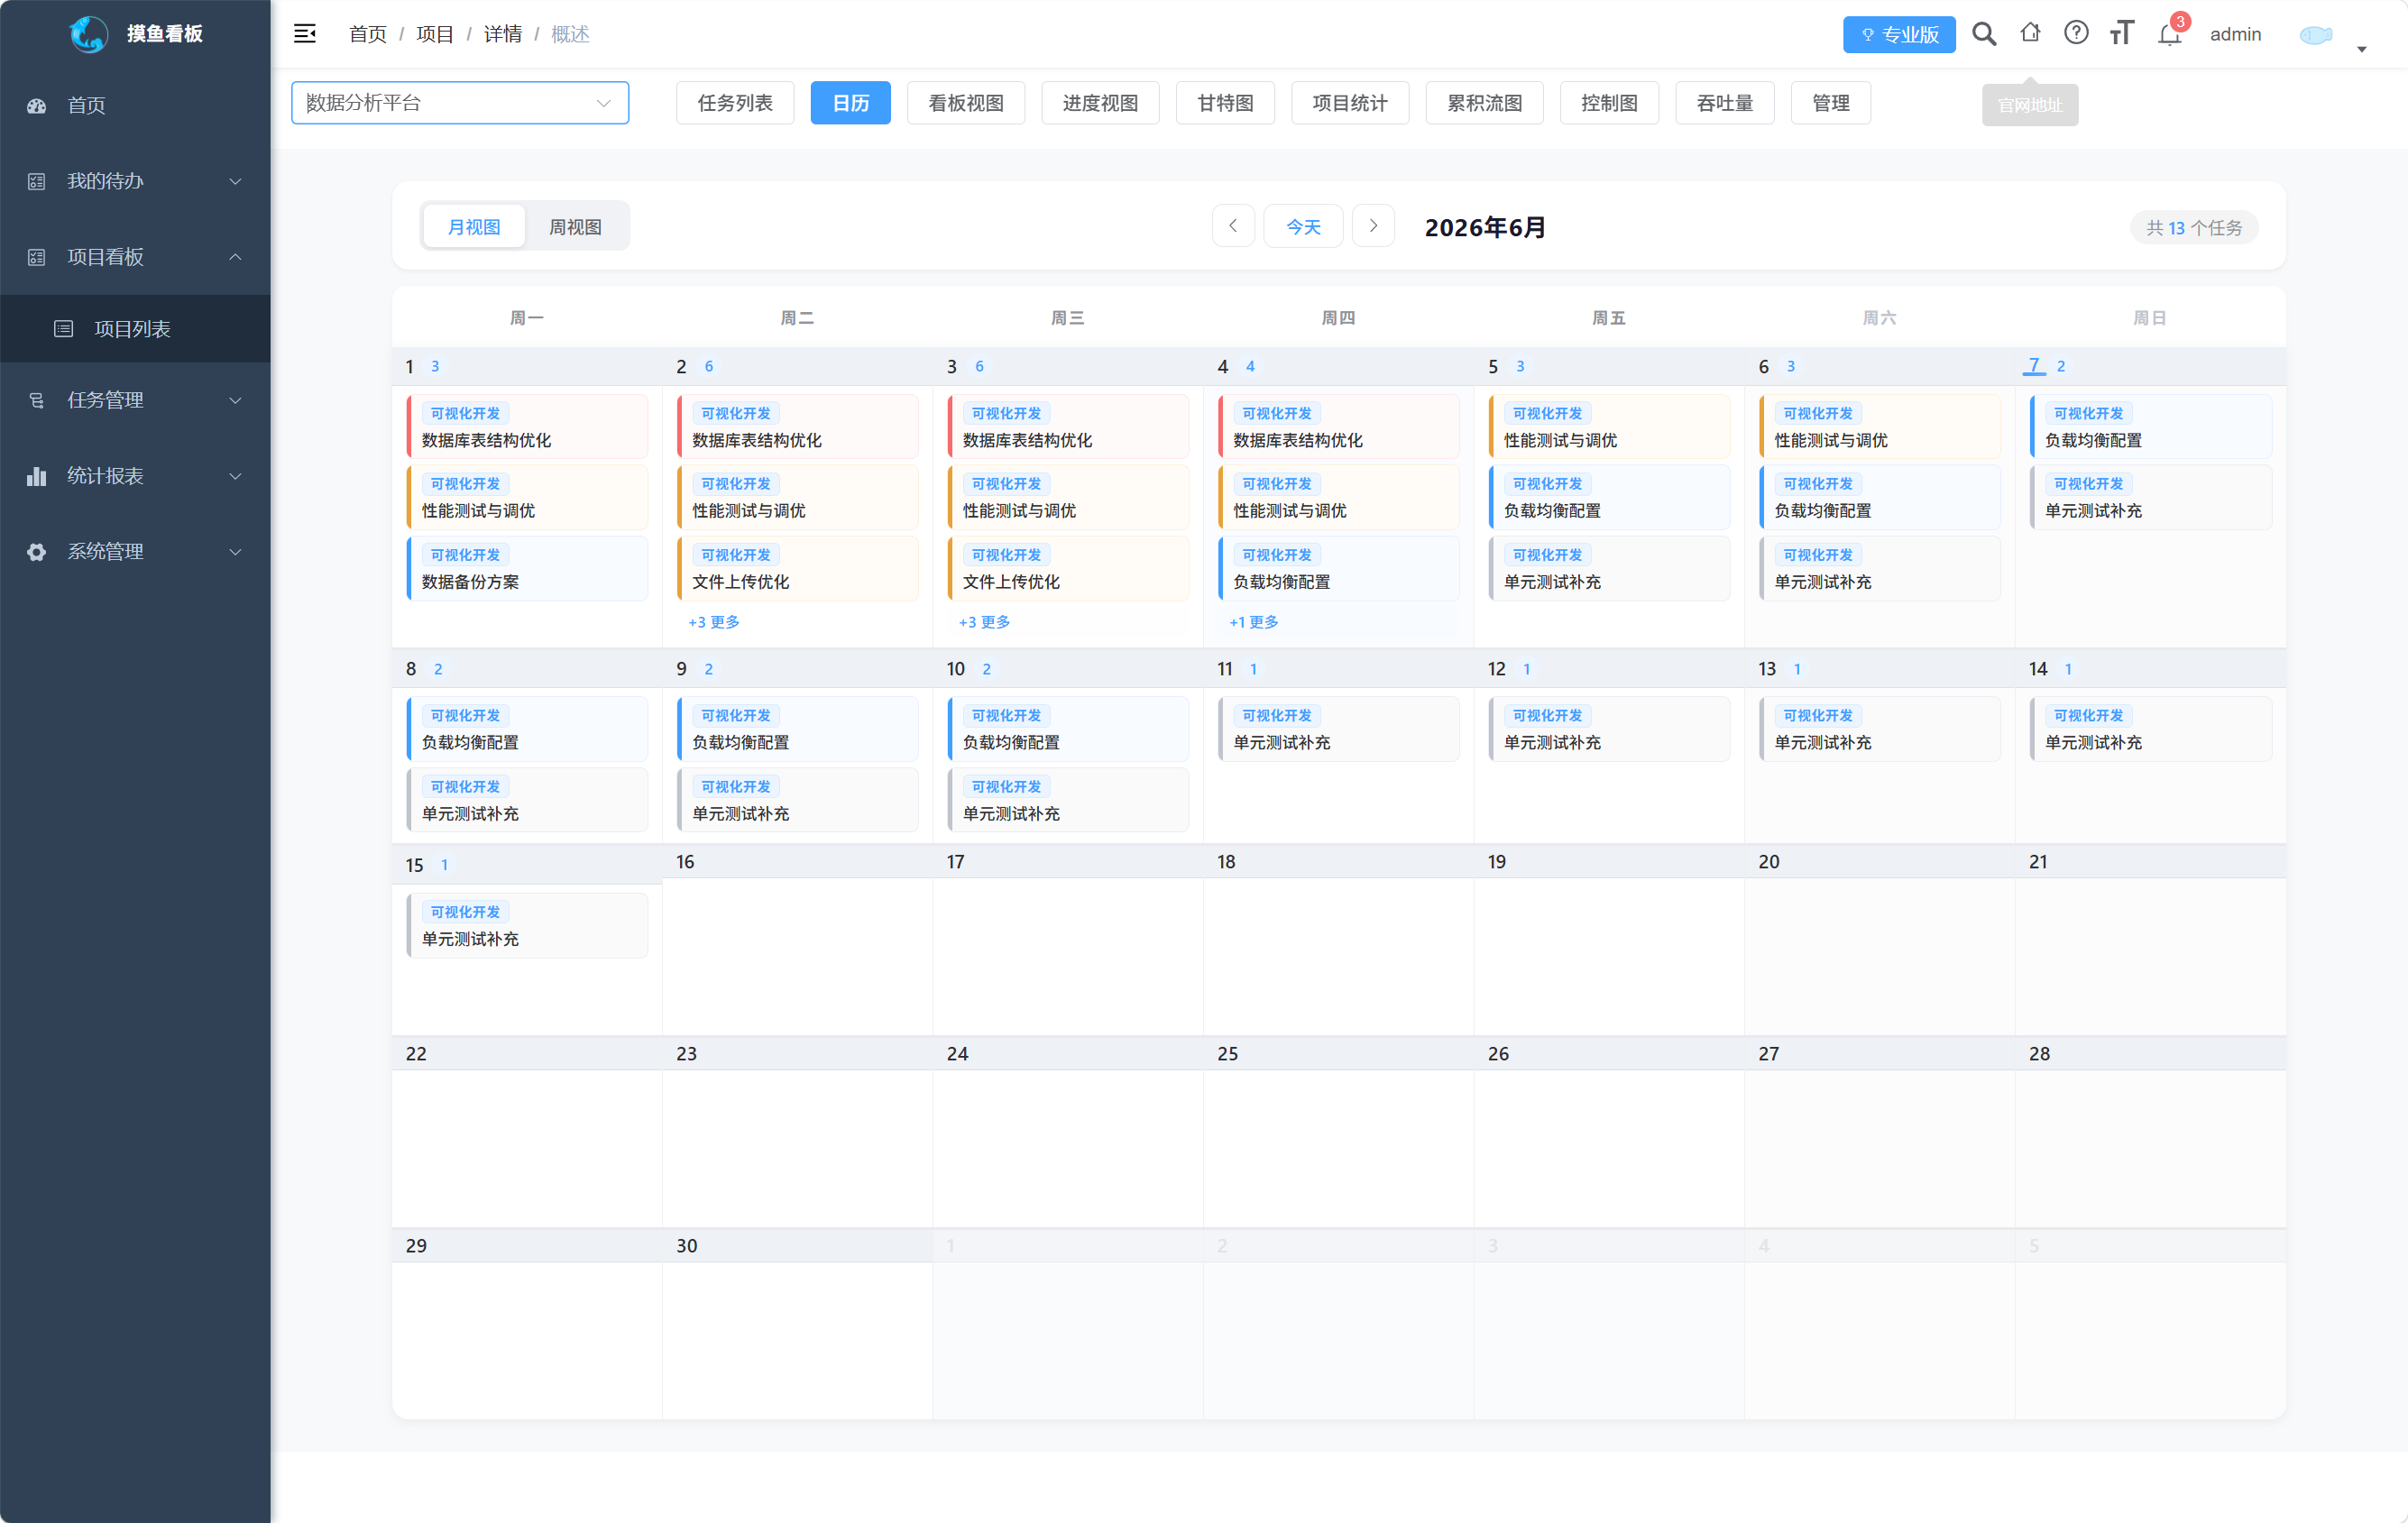This screenshot has height=1523, width=2408.
Task: Open the 任务列表 tab
Action: click(x=735, y=103)
